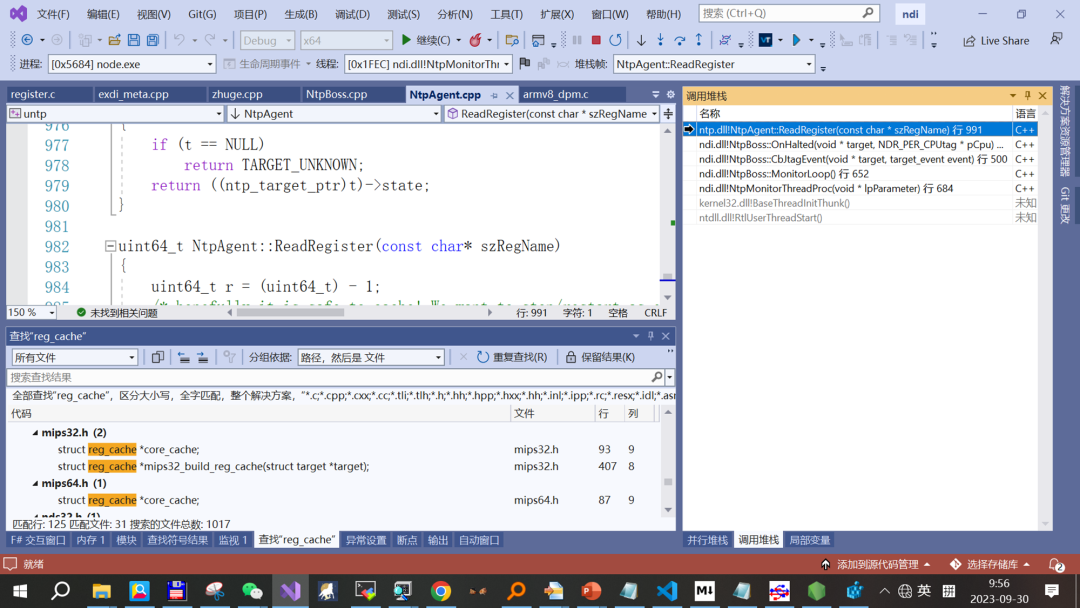
Task: Click Windows Start button
Action: pyautogui.click(x=20, y=591)
